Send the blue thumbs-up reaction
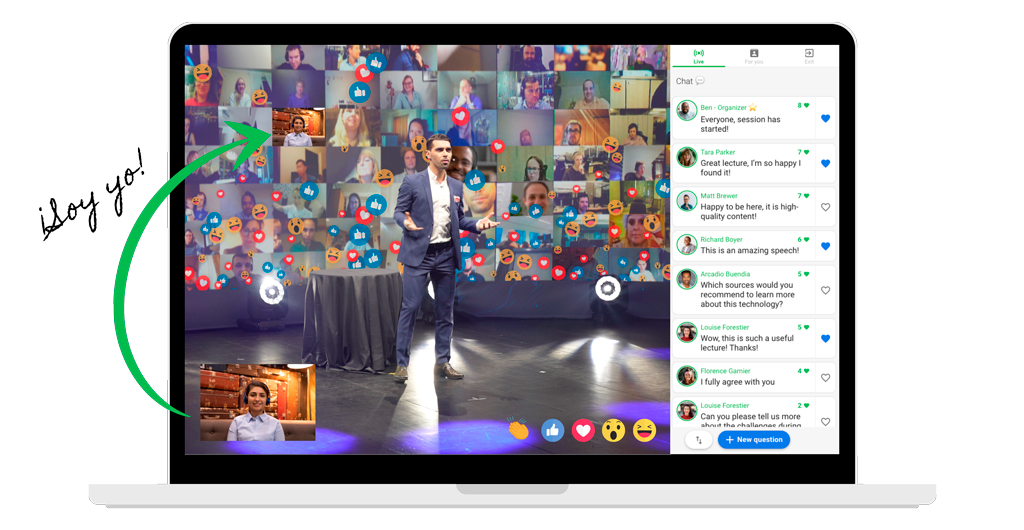The height and width of the screenshot is (530, 1024). click(x=552, y=430)
